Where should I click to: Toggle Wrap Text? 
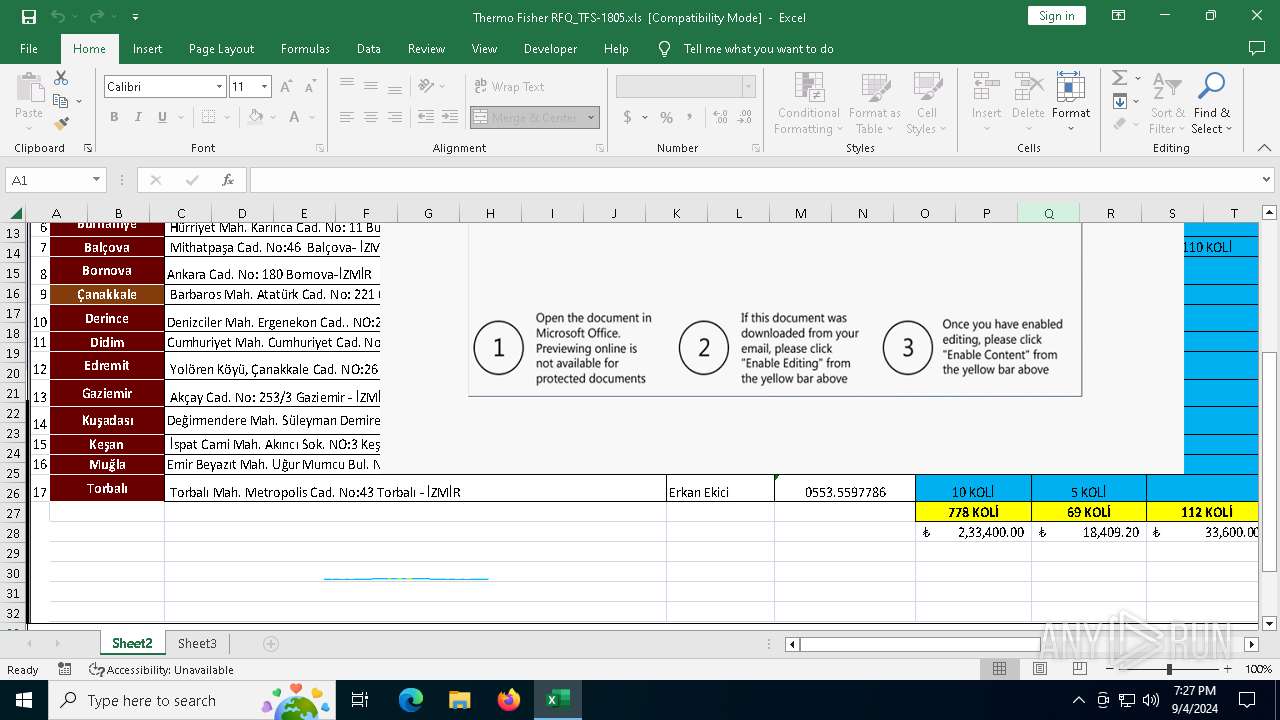point(509,87)
